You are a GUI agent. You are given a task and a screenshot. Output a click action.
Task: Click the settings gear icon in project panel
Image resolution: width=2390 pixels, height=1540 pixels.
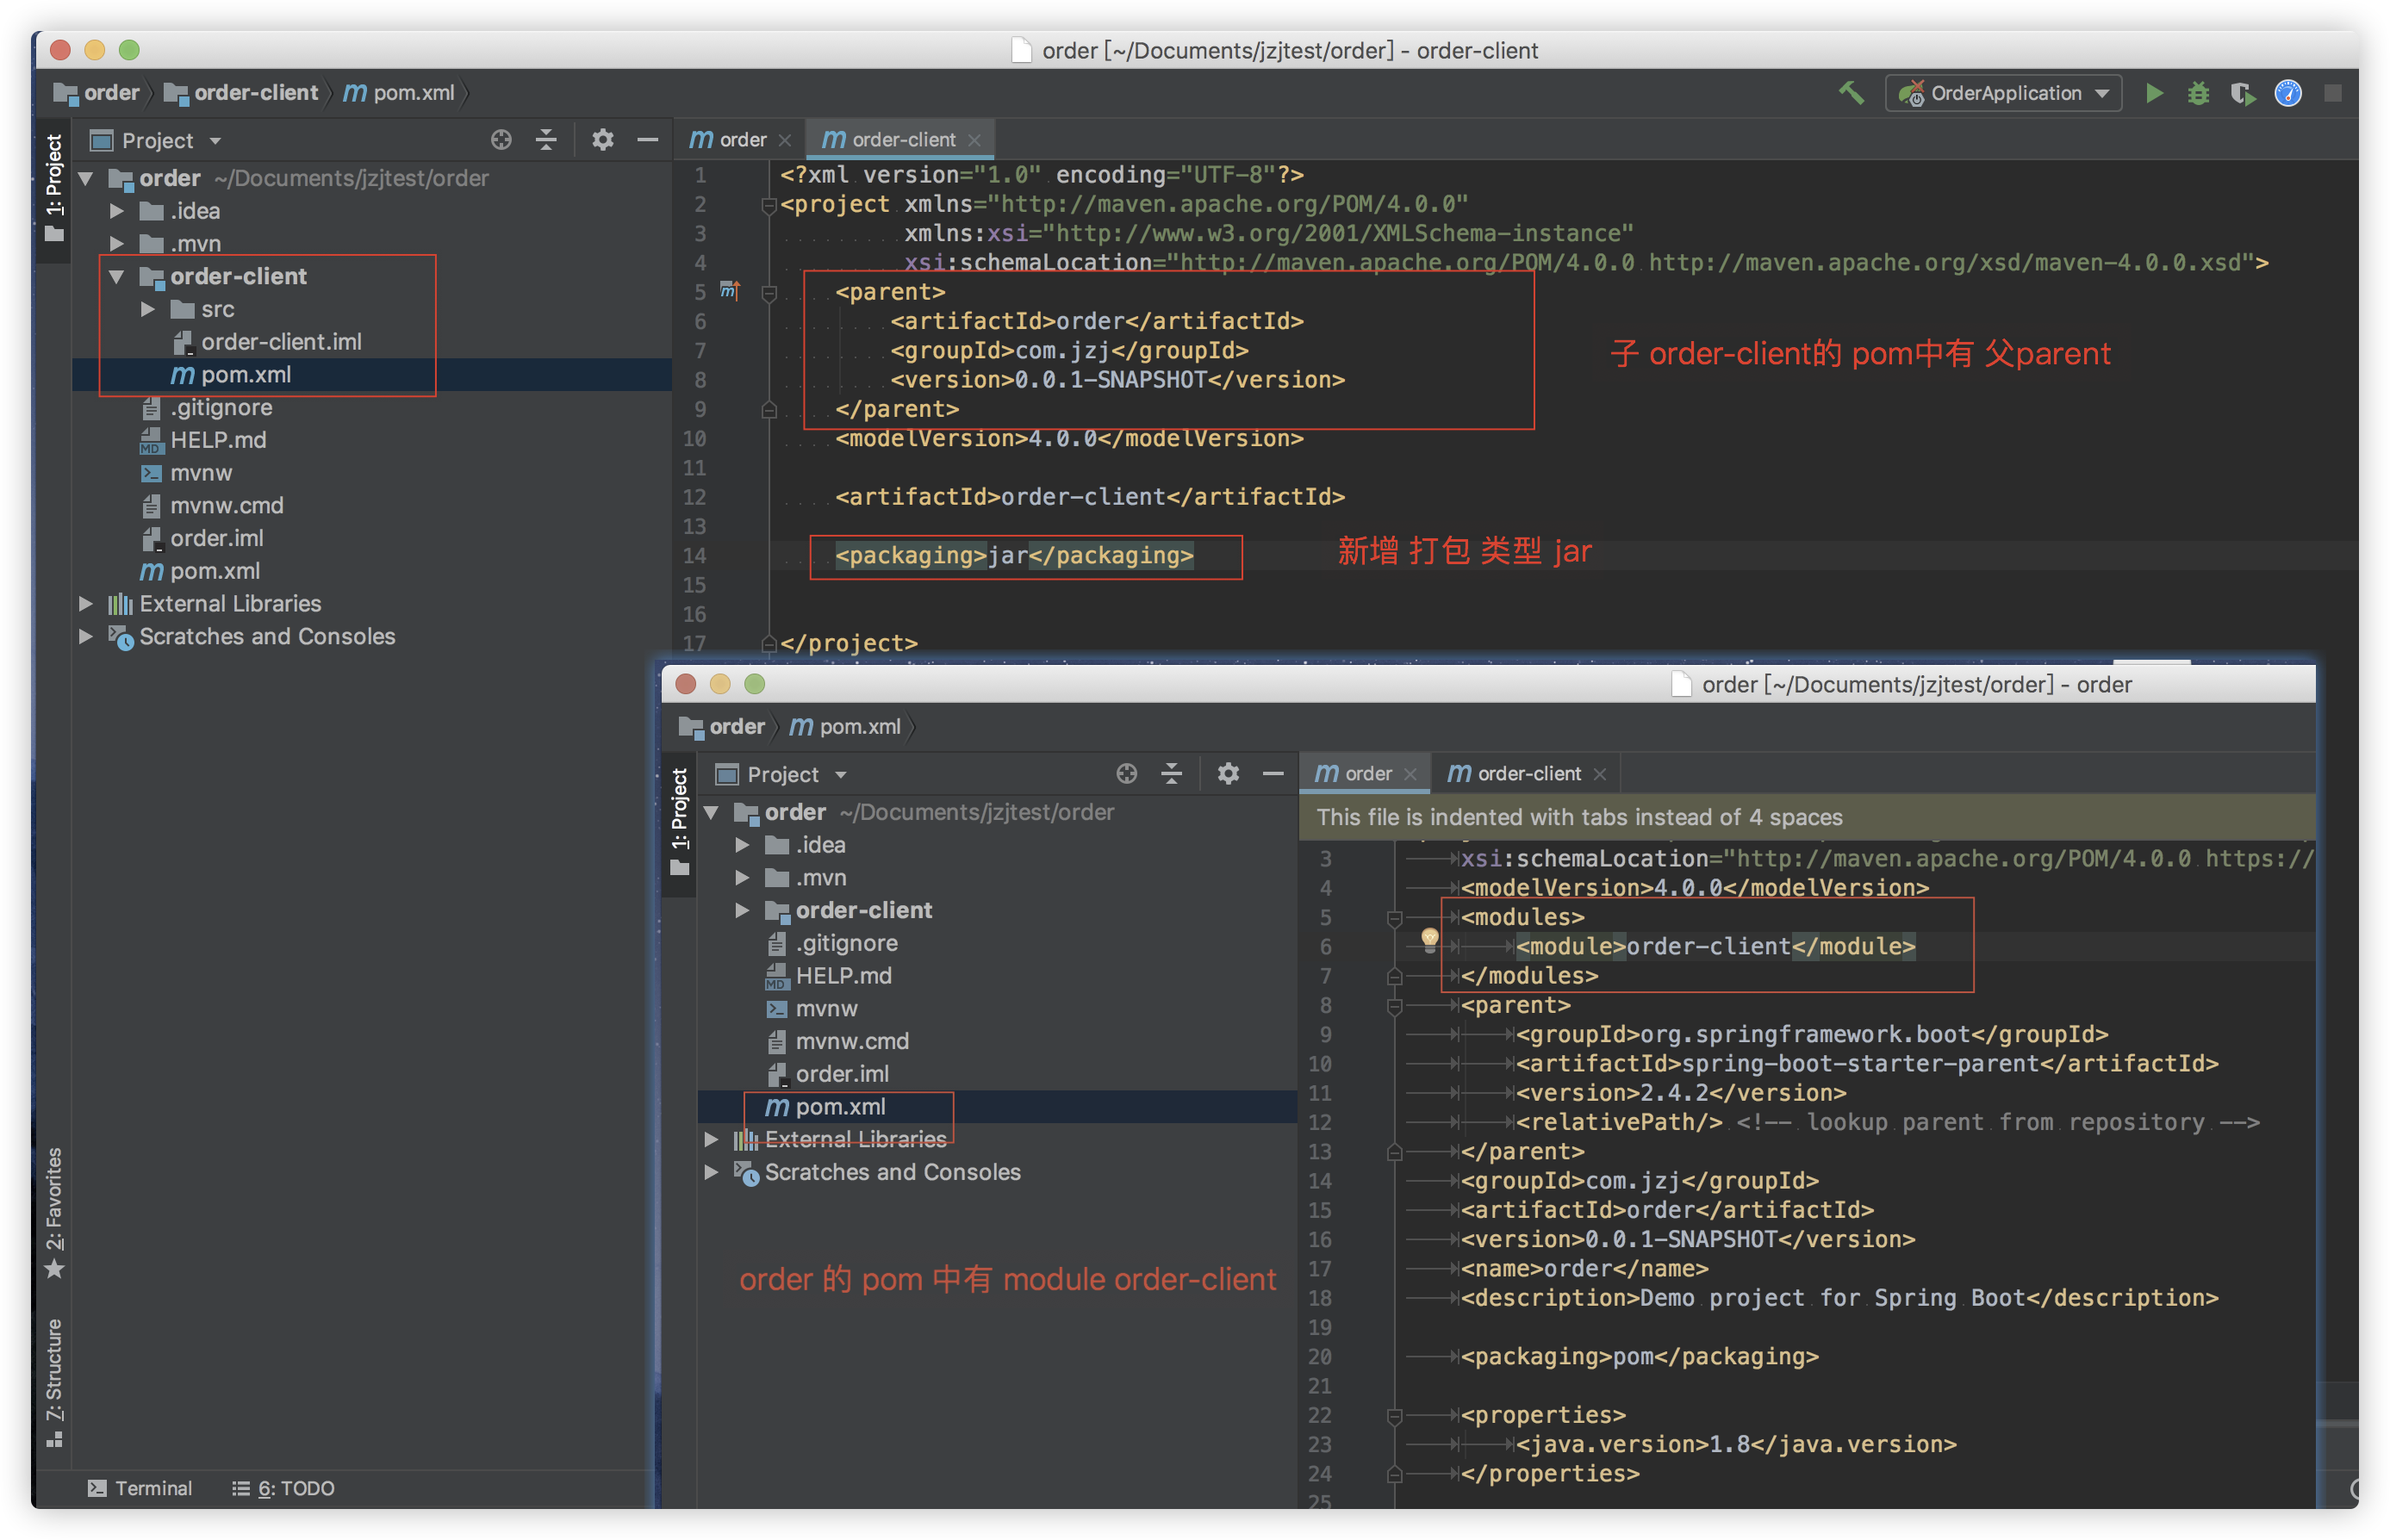(607, 141)
